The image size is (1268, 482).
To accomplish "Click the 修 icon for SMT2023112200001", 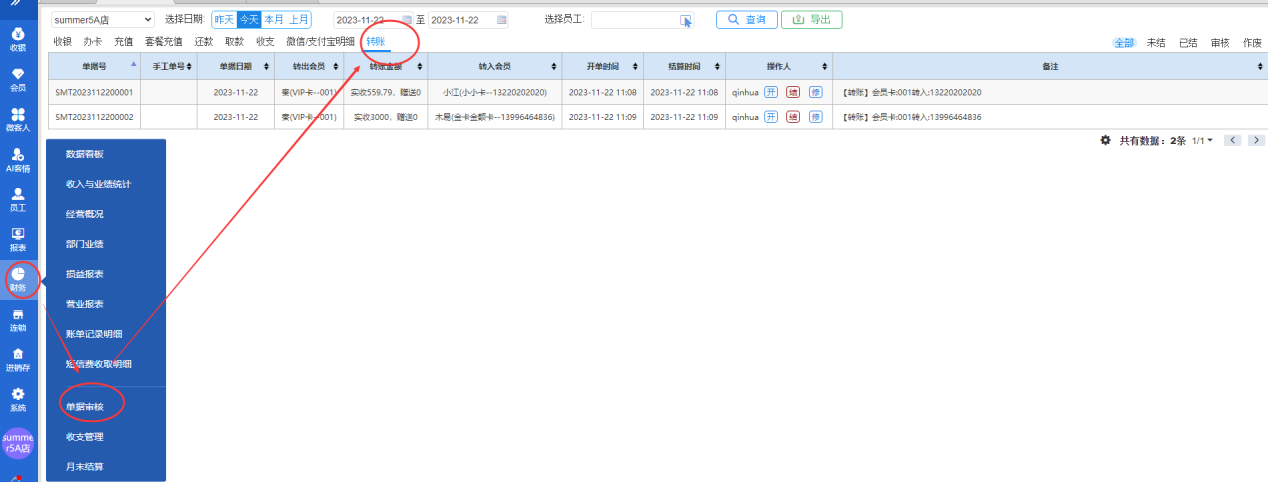I will pyautogui.click(x=816, y=92).
